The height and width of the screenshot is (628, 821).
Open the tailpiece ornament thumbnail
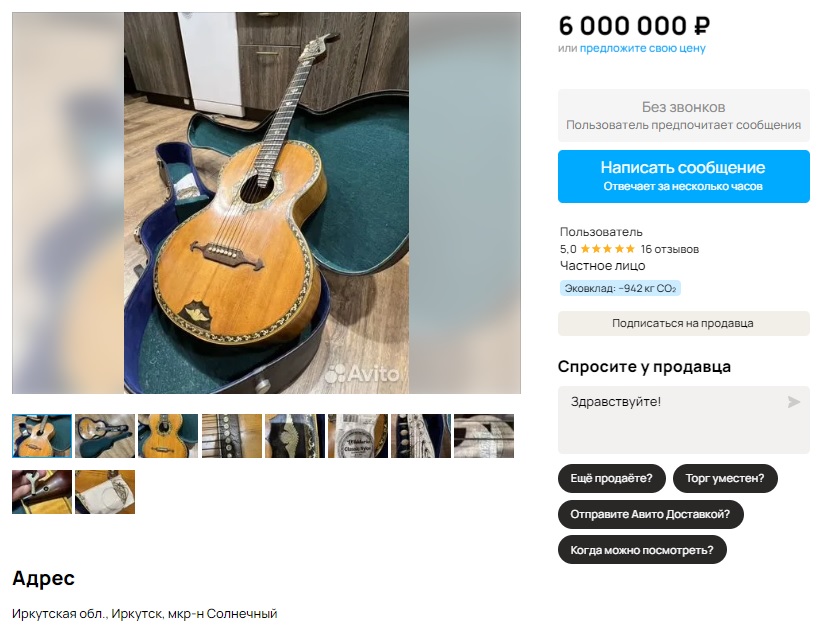coord(295,436)
